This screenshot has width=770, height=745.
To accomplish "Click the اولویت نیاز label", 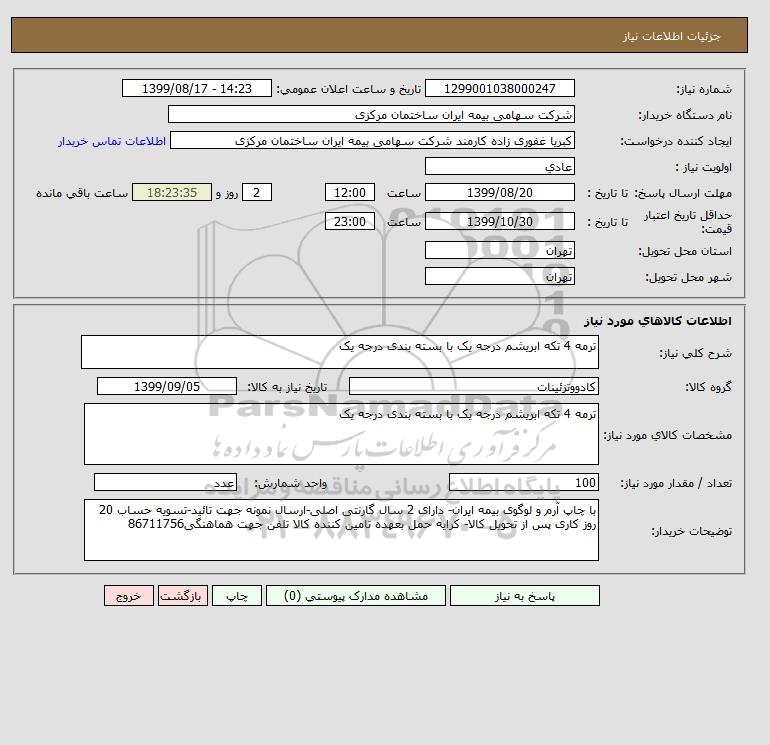I will pos(704,167).
